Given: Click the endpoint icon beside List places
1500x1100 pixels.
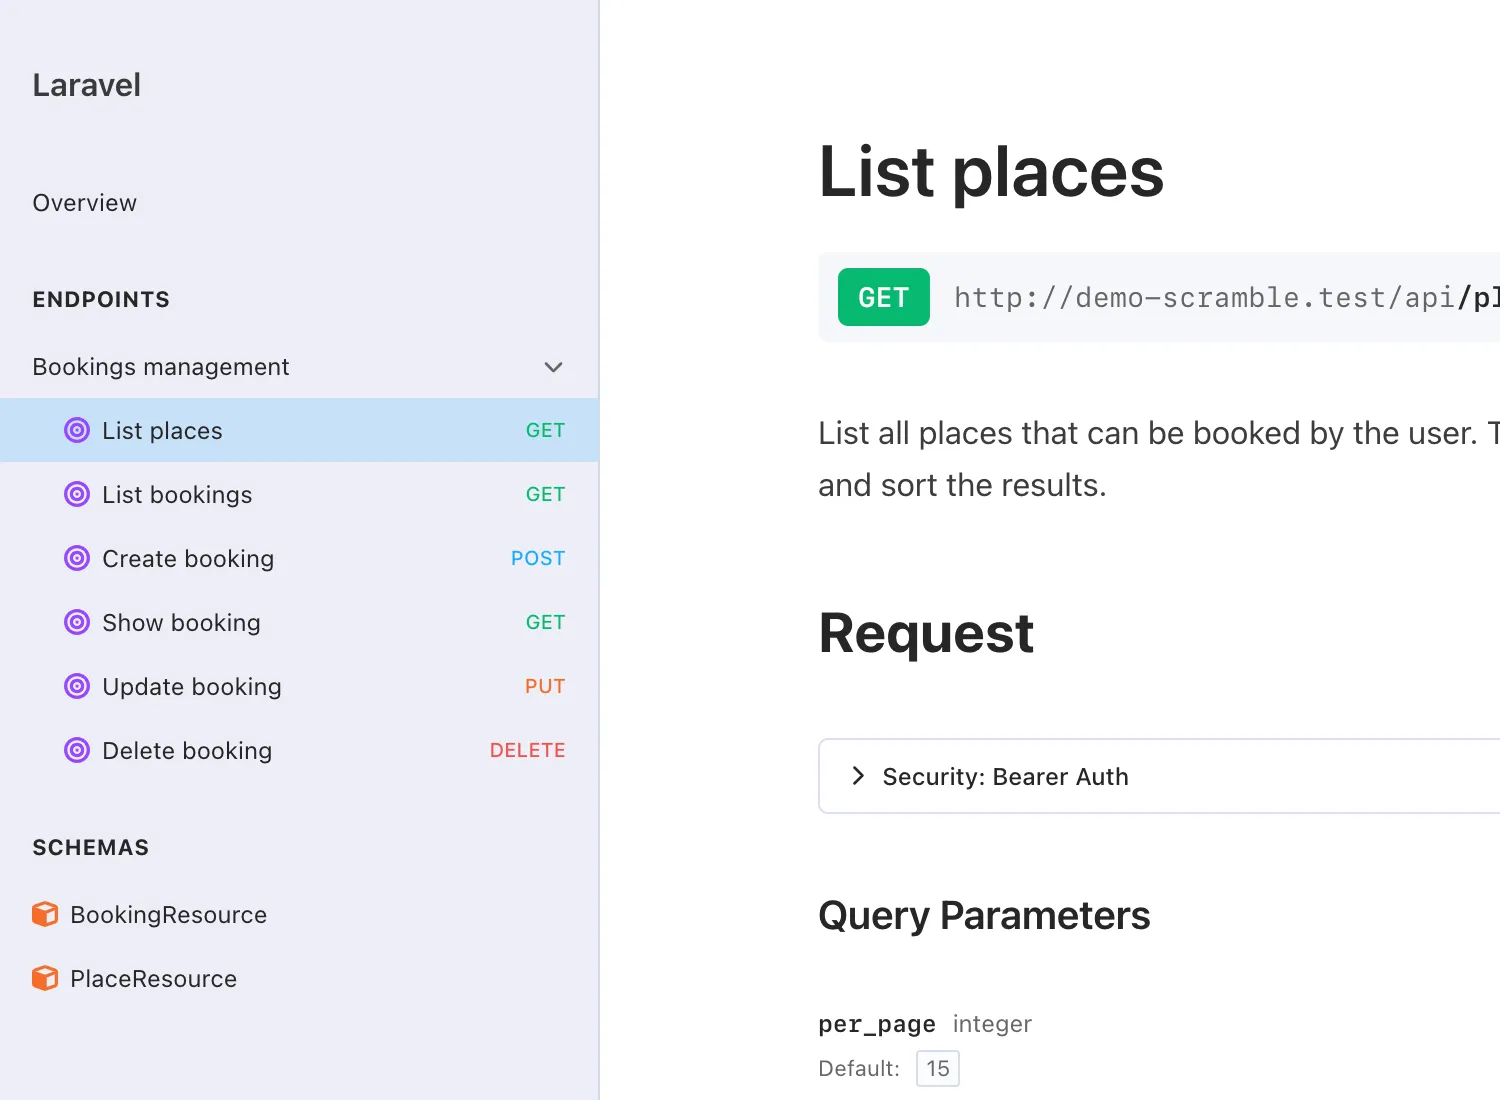Looking at the screenshot, I should pos(77,430).
